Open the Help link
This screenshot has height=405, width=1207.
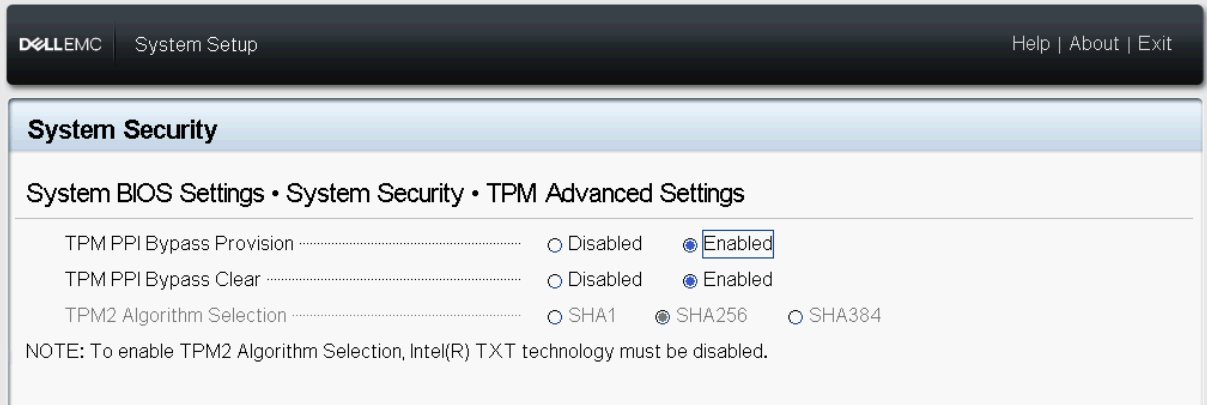click(x=1030, y=44)
